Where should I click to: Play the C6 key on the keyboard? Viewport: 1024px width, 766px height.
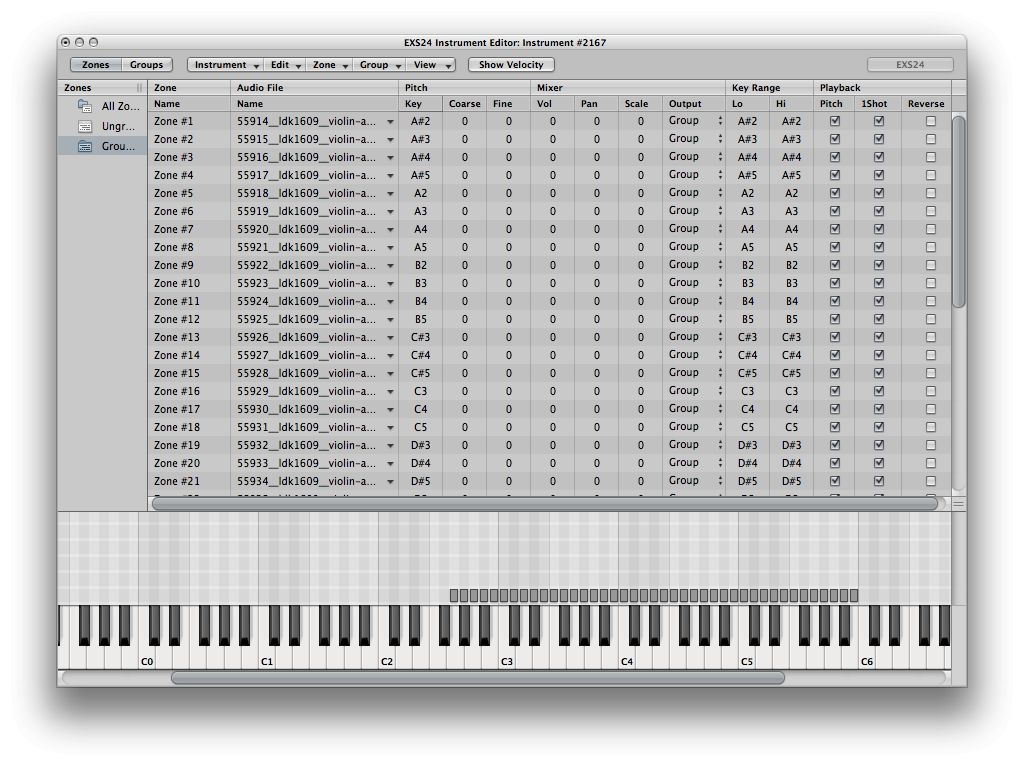click(867, 658)
